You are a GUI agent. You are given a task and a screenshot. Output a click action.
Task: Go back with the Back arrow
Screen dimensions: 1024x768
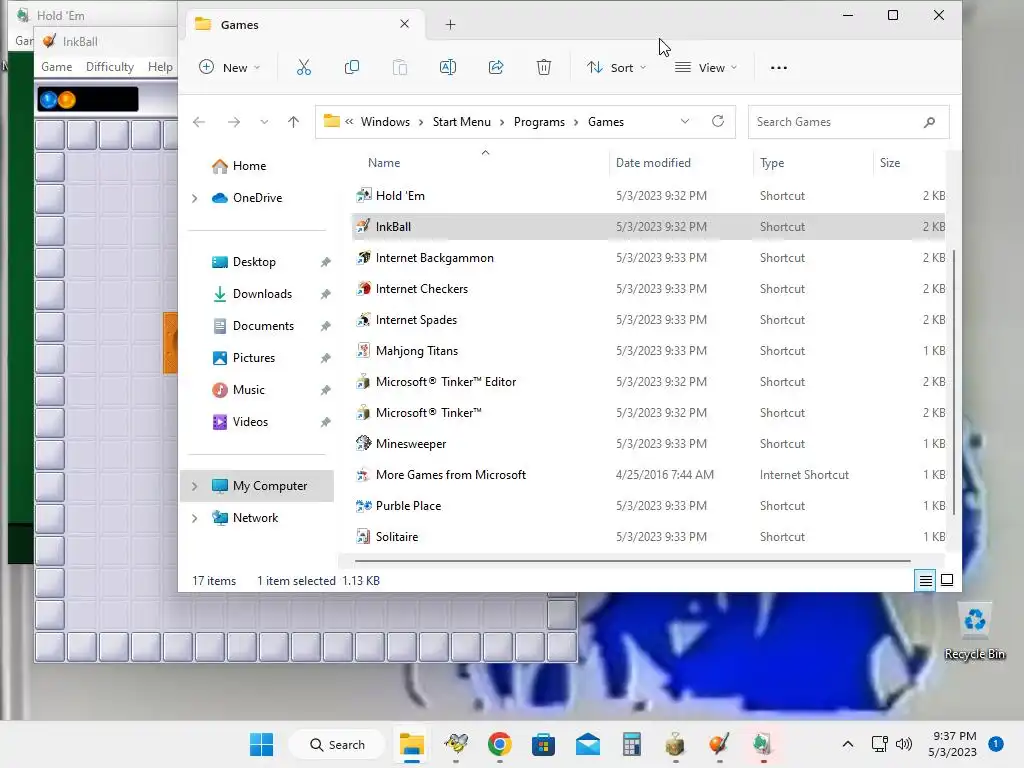coord(199,121)
